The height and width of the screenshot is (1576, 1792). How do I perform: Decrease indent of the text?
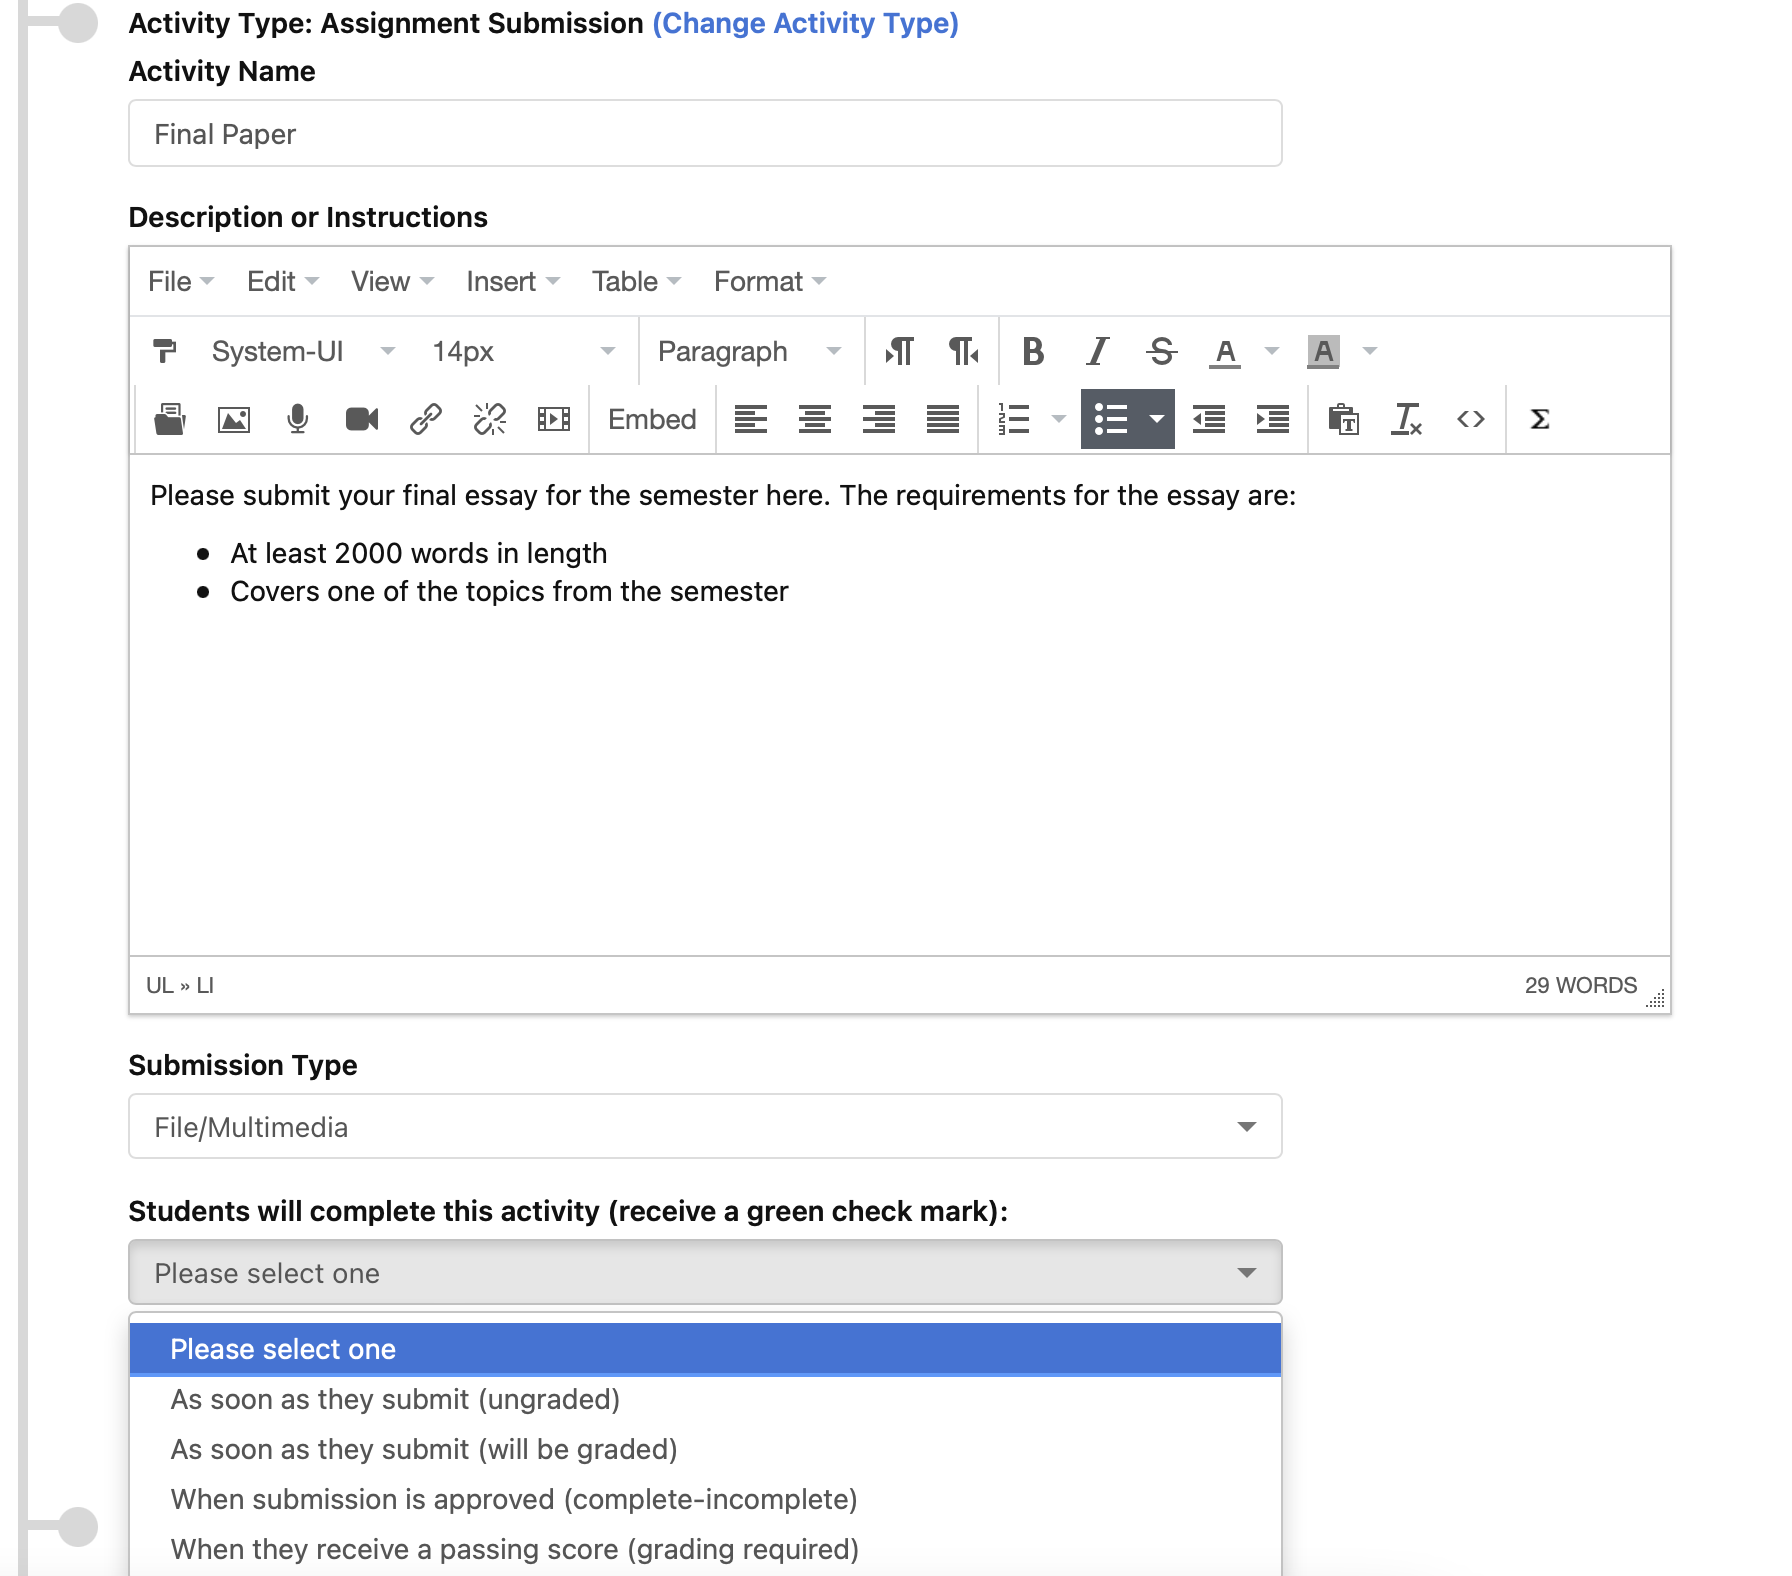[1209, 419]
